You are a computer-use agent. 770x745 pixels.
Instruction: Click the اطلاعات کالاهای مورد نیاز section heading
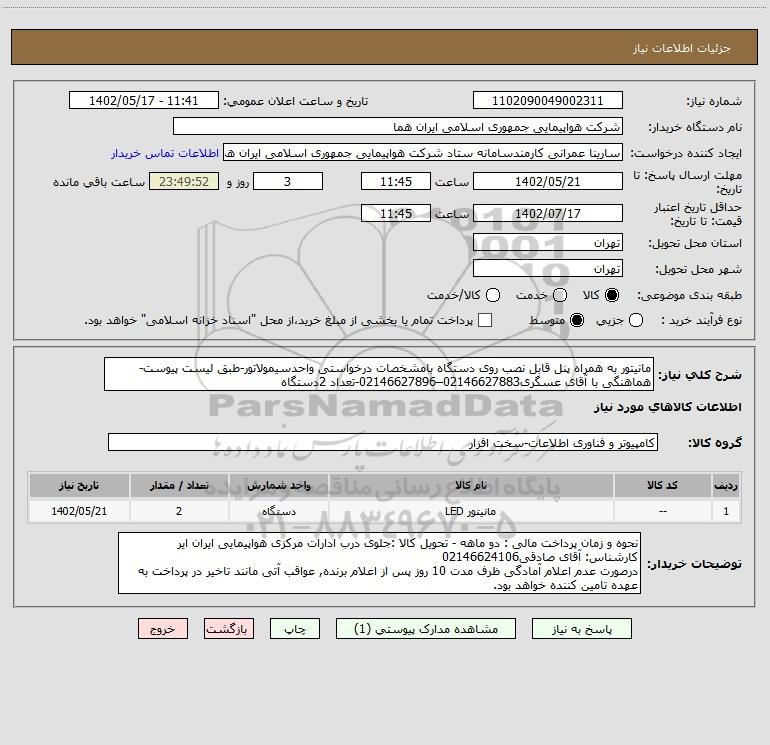[x=668, y=408]
